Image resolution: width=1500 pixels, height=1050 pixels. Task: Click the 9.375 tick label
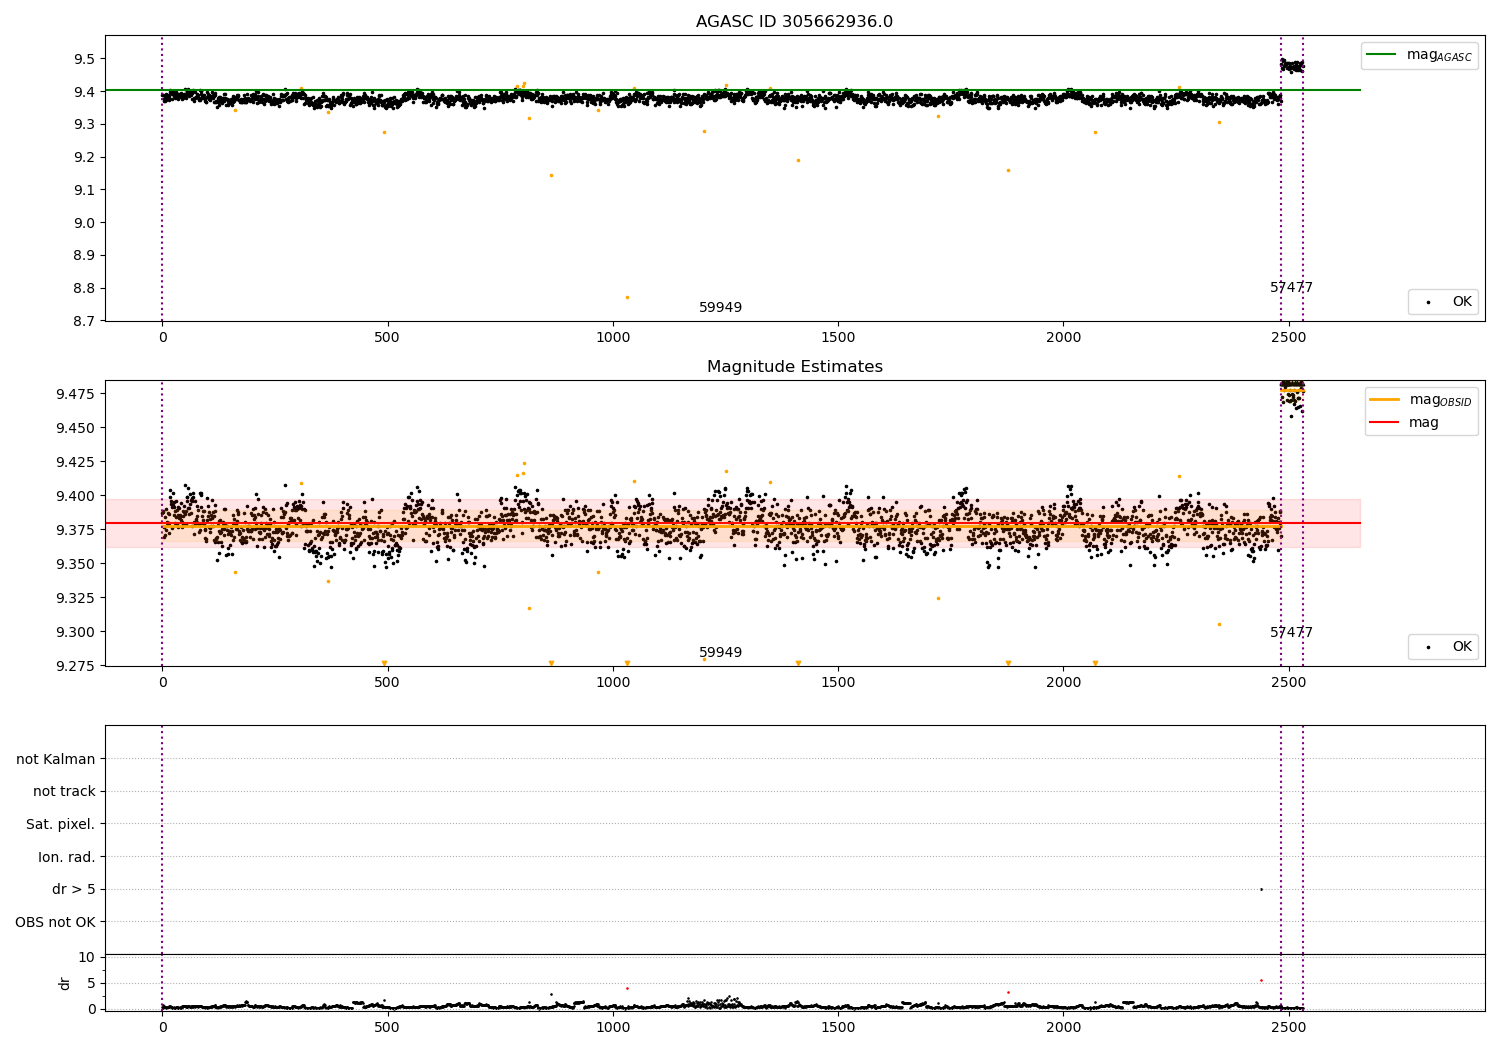75,530
